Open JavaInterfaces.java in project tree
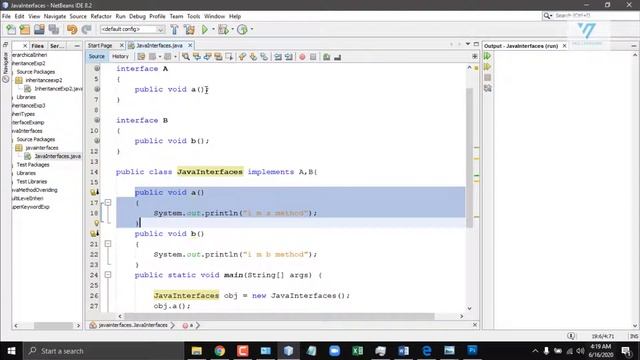 57,156
